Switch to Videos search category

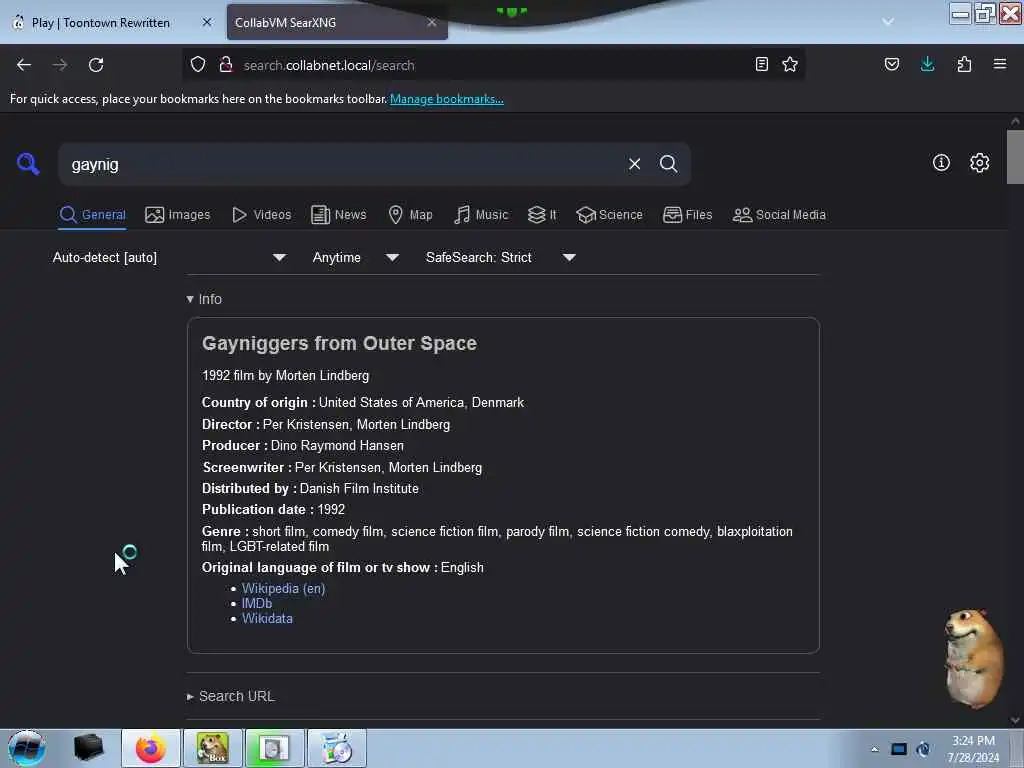click(261, 215)
